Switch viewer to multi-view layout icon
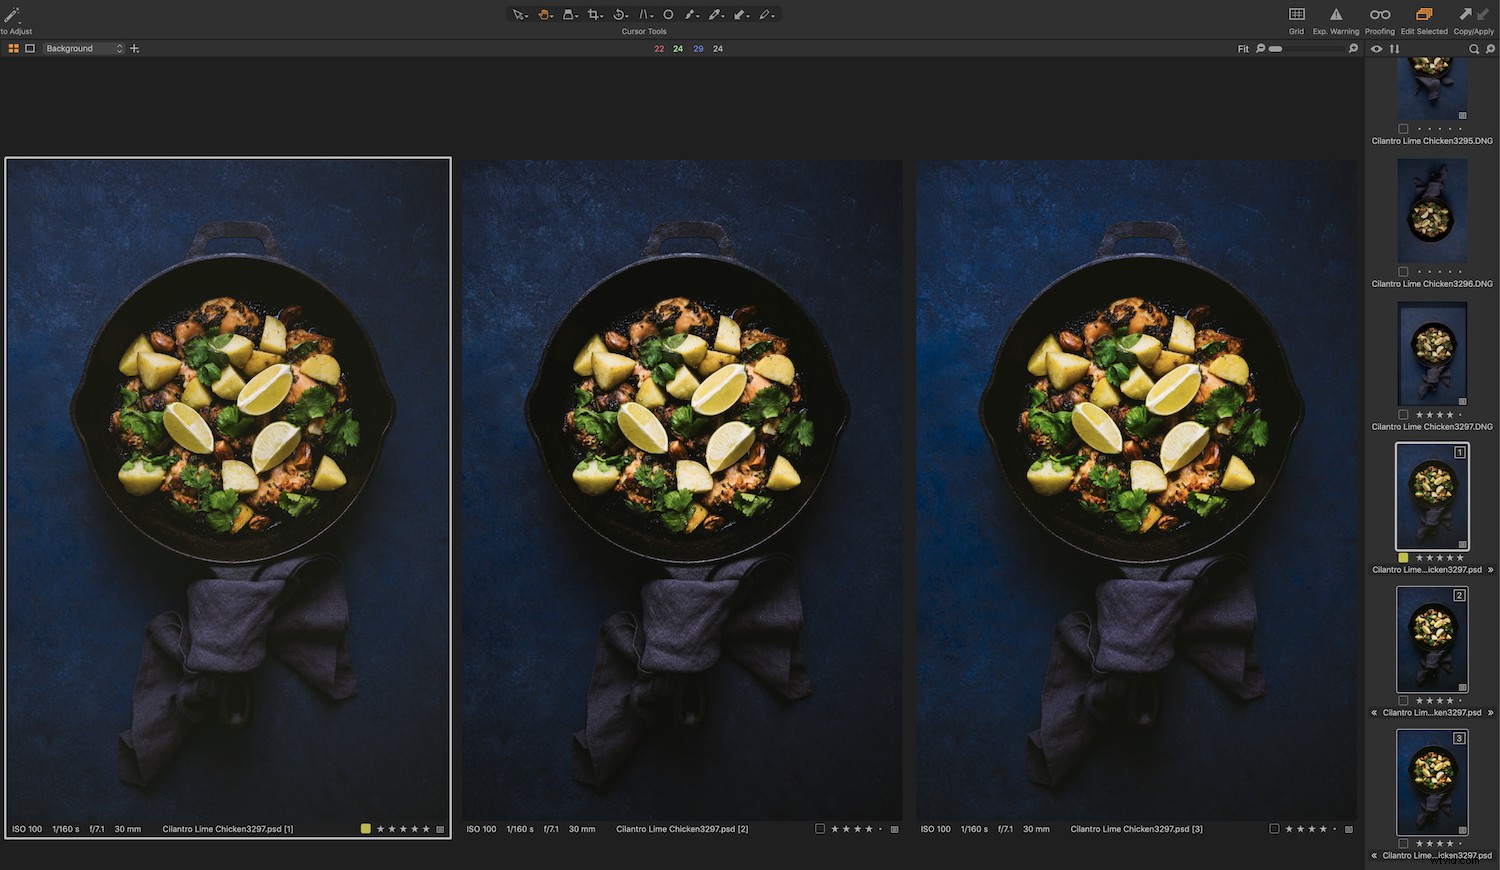 (x=13, y=48)
